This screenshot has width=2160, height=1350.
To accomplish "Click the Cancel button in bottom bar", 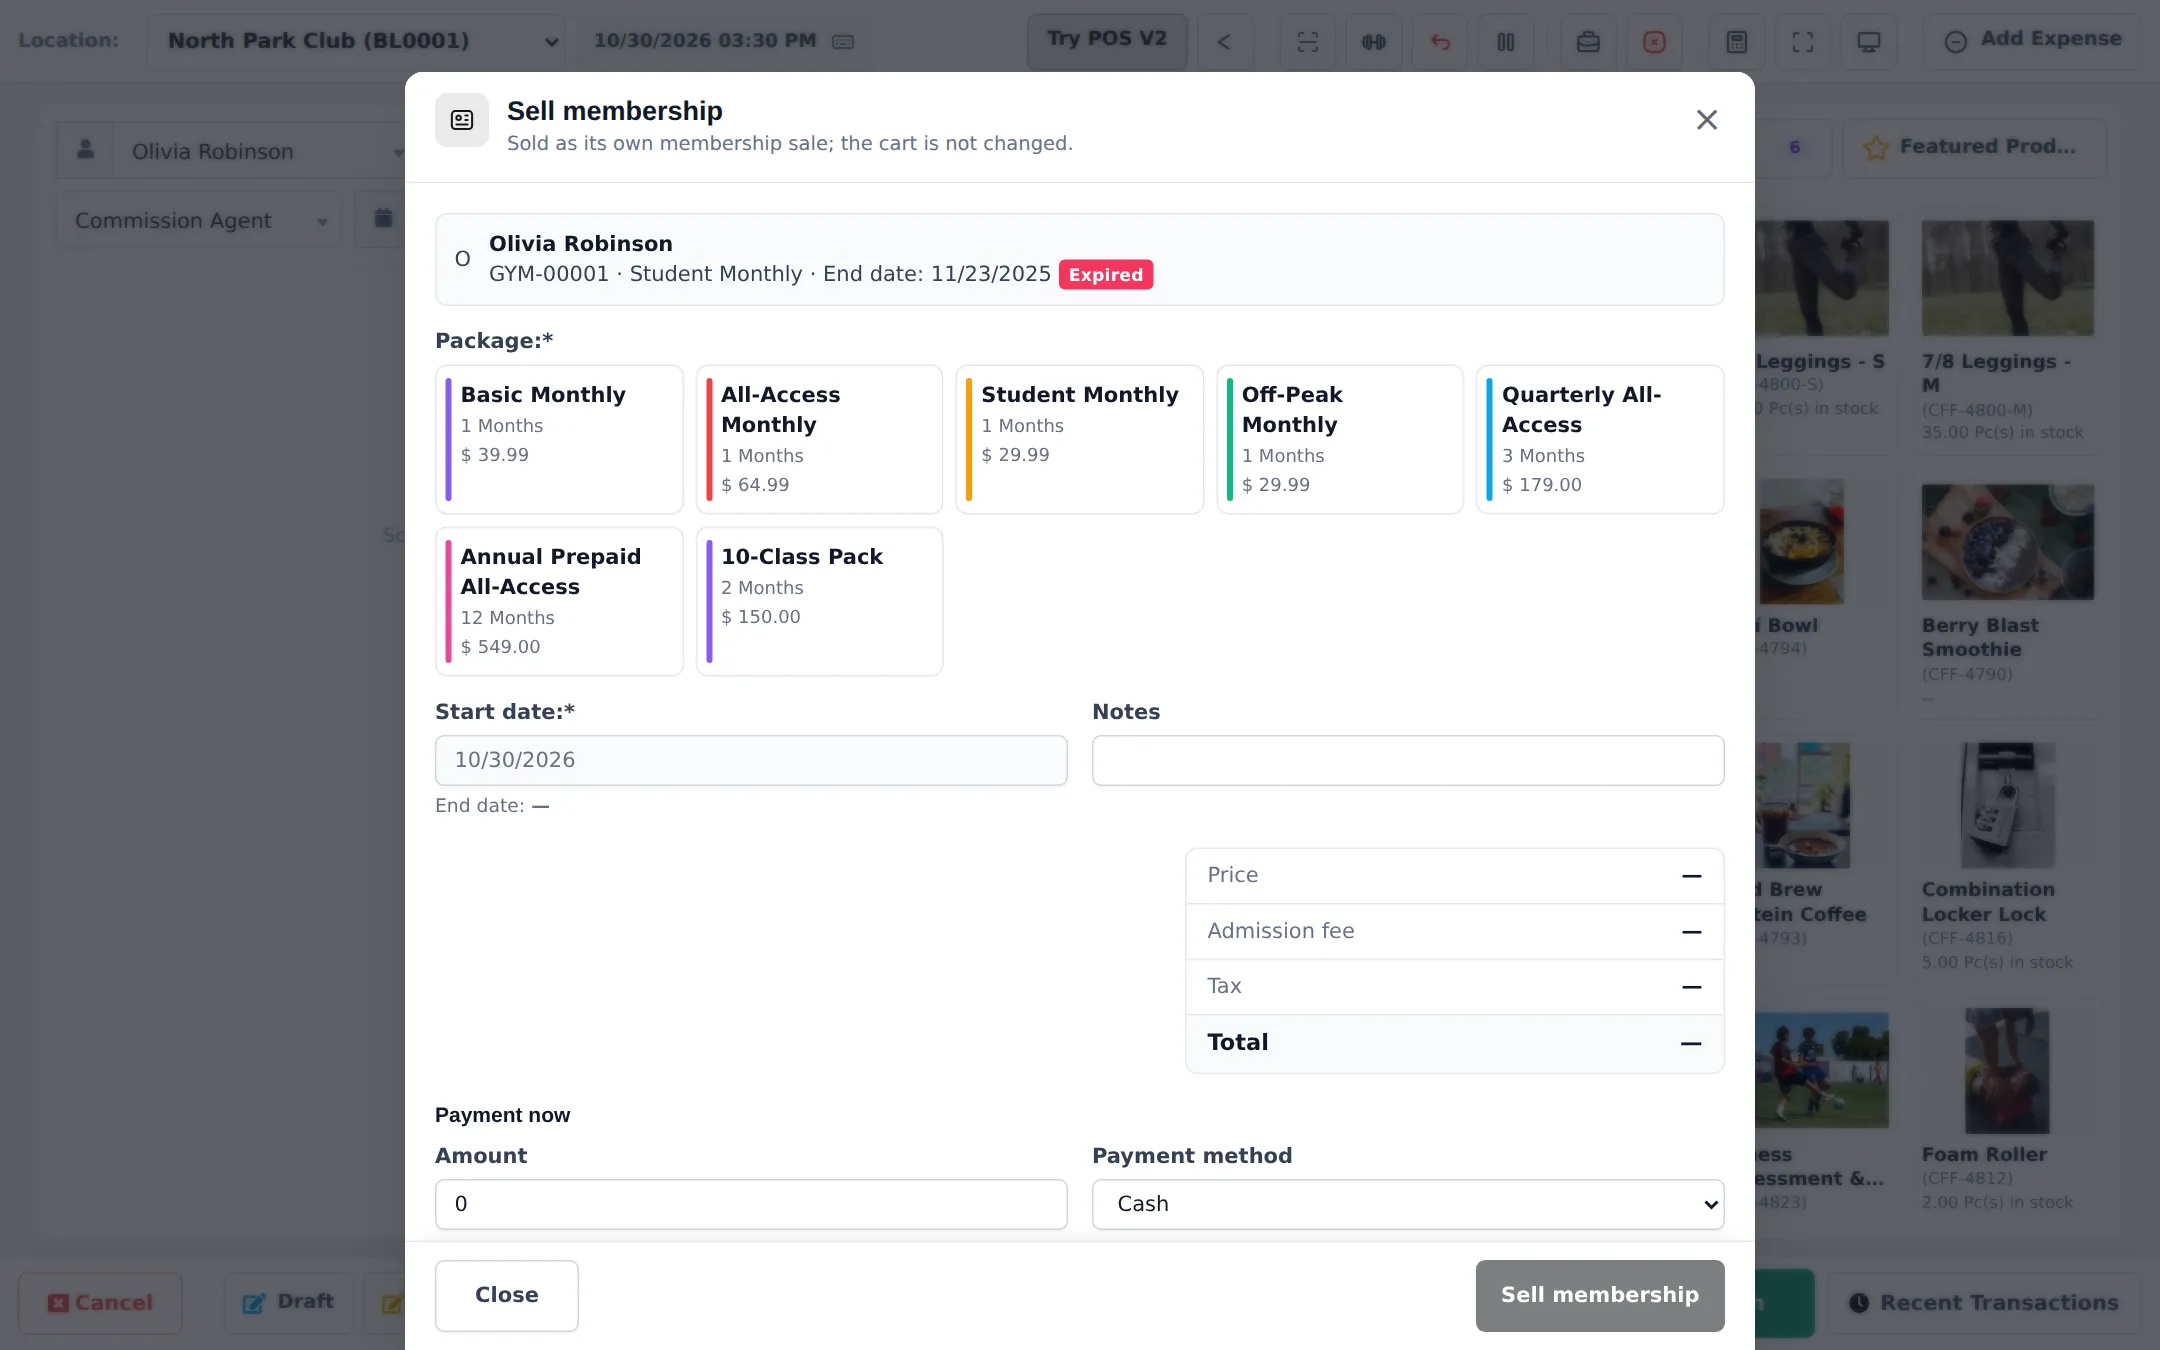I will [100, 1302].
